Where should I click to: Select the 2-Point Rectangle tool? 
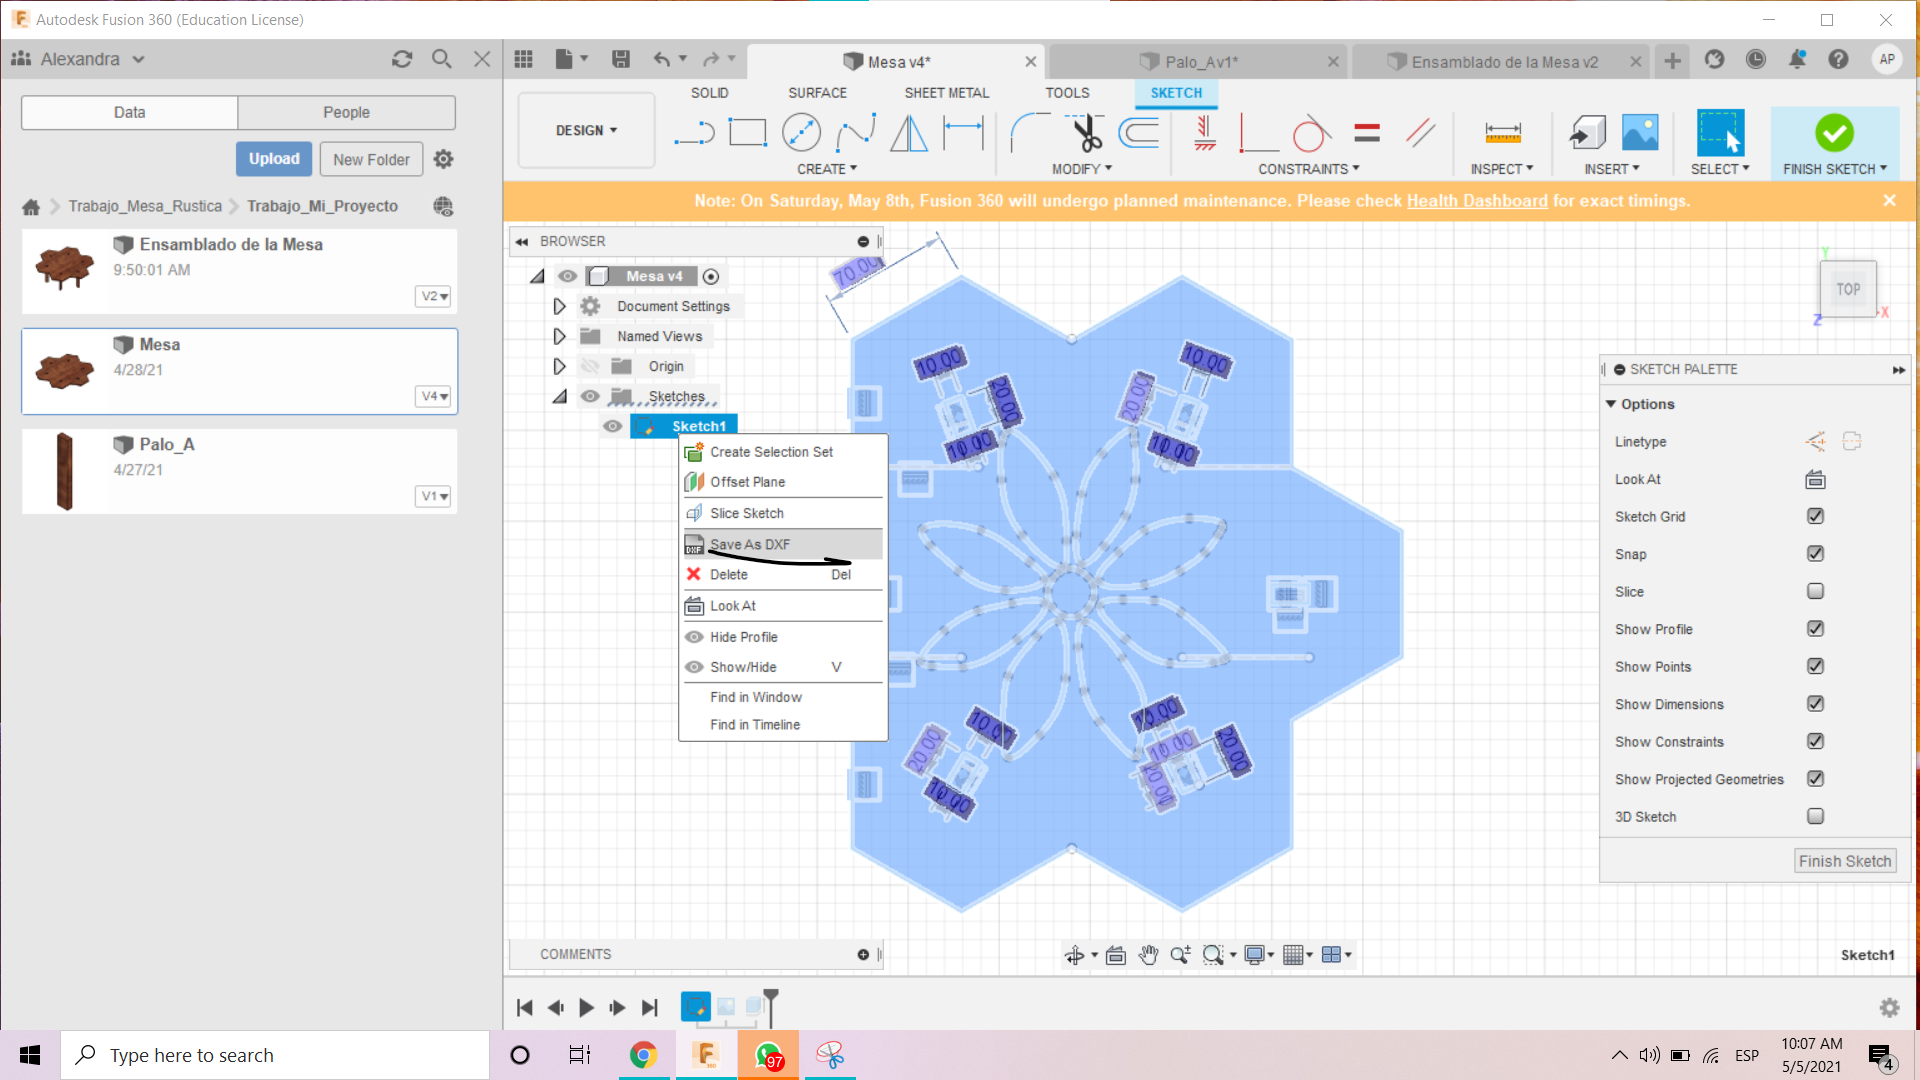747,133
